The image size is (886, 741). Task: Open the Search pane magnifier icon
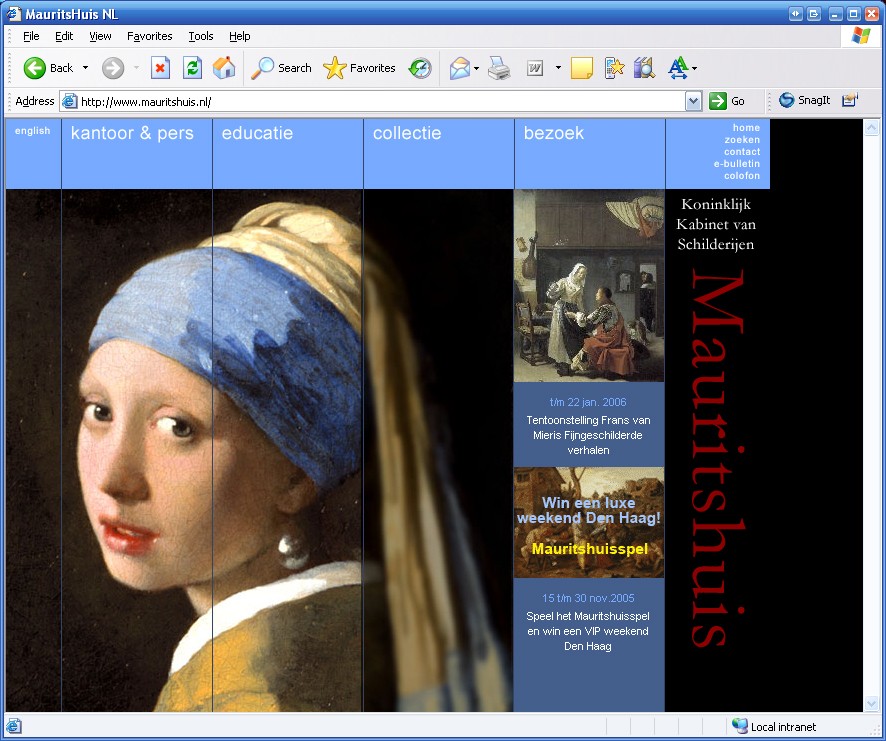coord(262,68)
